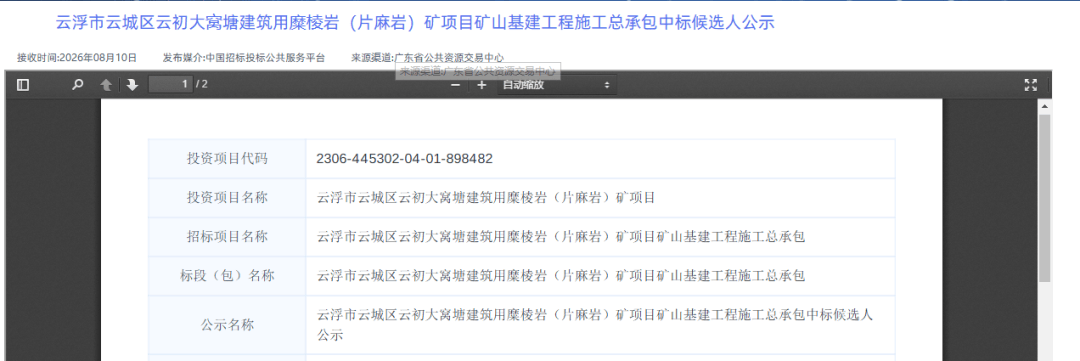Zoom in with the plus button
Image resolution: width=1080 pixels, height=361 pixels.
tap(481, 85)
